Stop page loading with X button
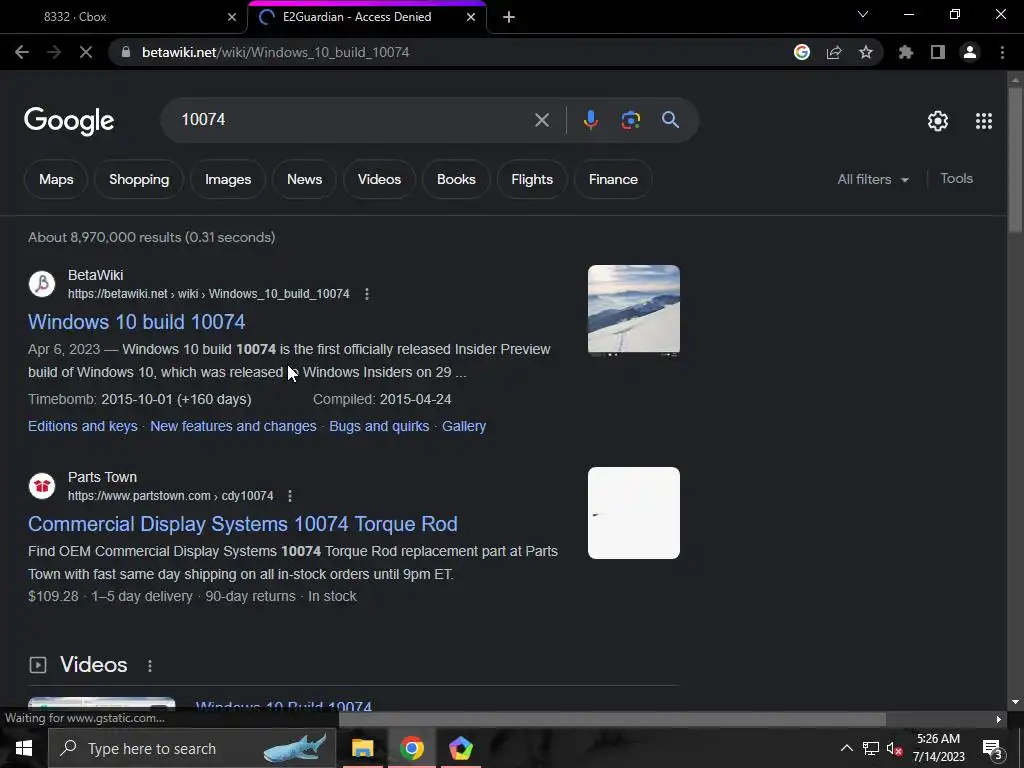The image size is (1024, 768). coord(86,52)
